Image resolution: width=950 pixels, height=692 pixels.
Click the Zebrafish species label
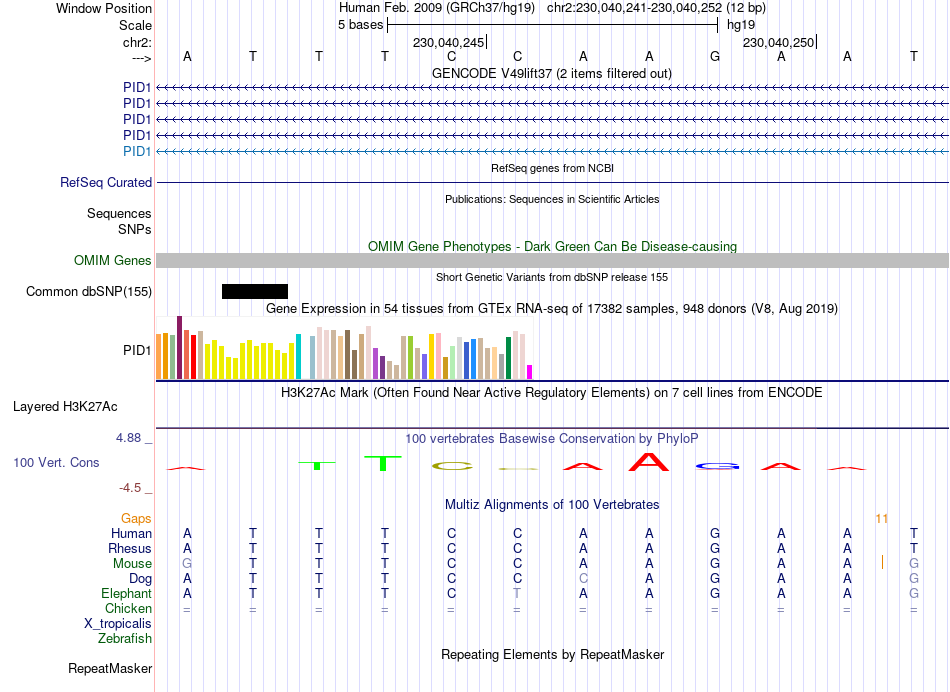pos(125,638)
